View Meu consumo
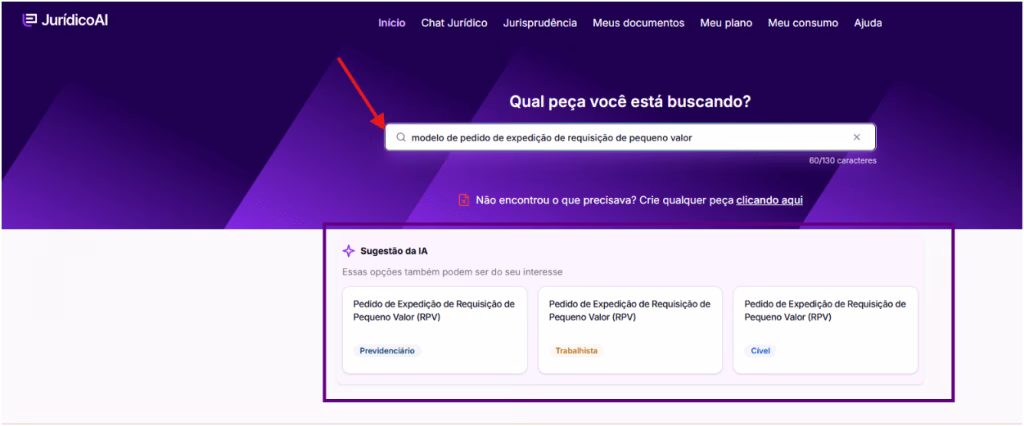This screenshot has width=1024, height=426. [803, 23]
